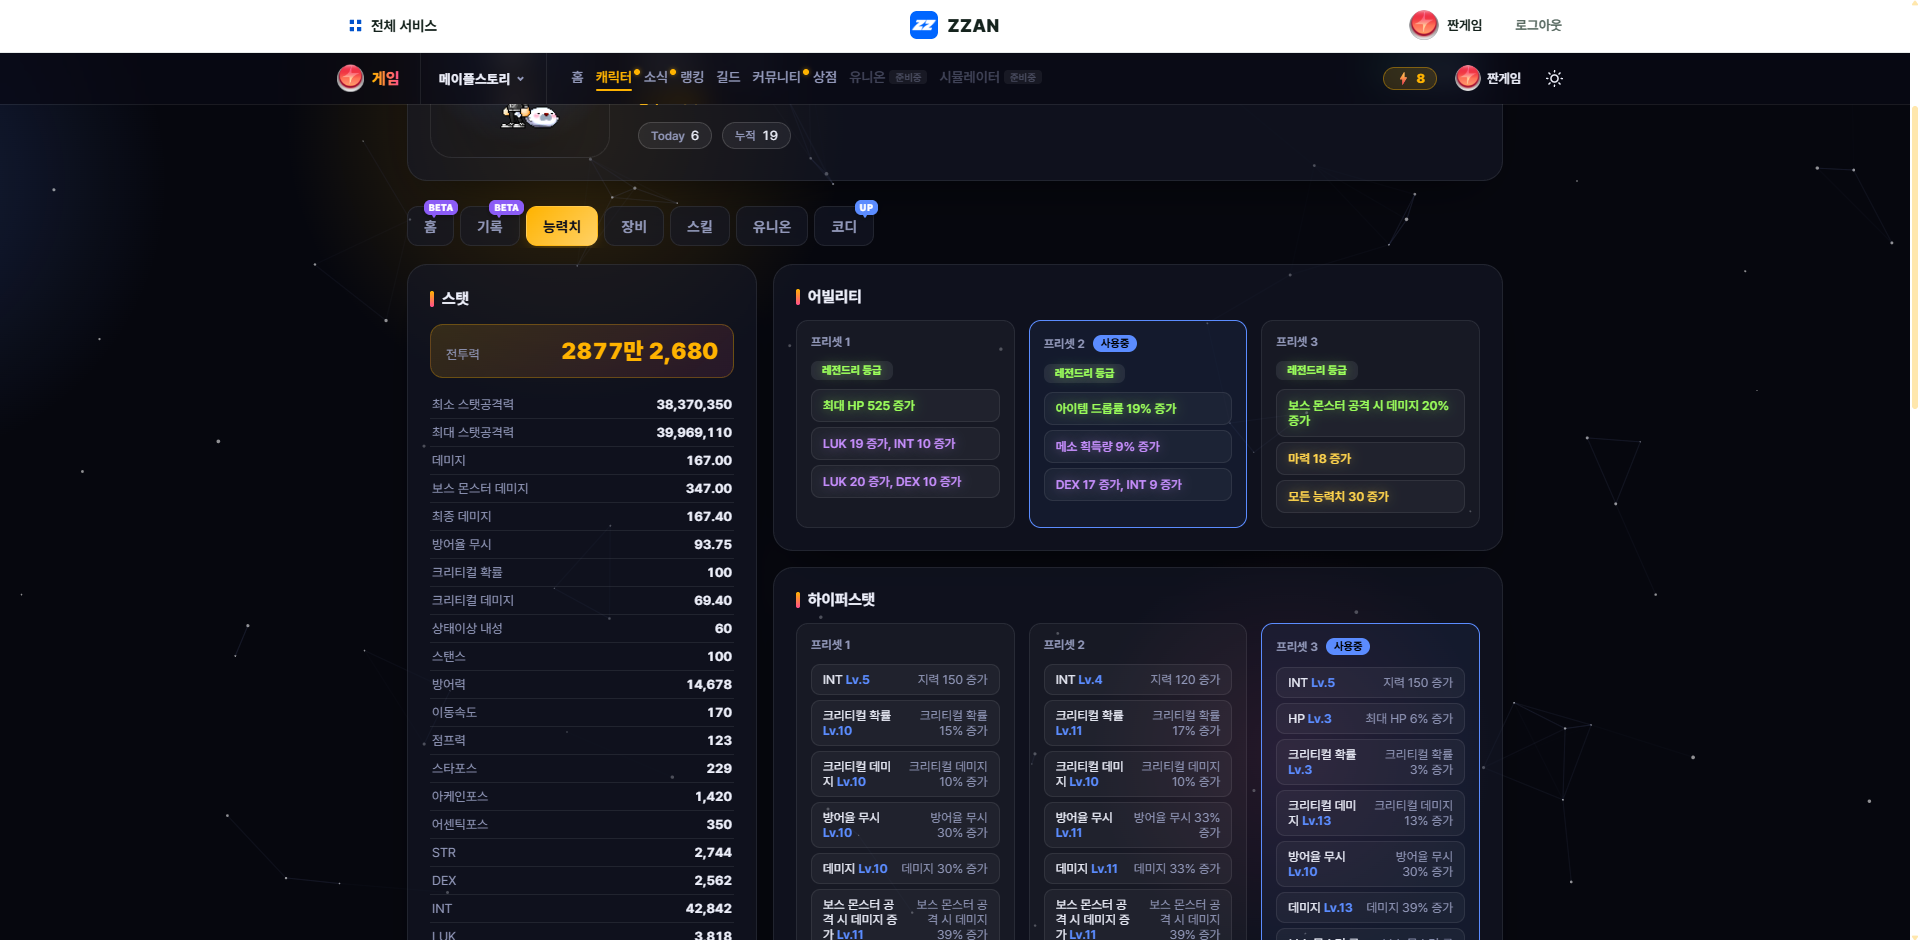Viewport: 1919px width, 940px height.
Task: Select ability 프리셋 2 card in use
Action: pyautogui.click(x=1138, y=424)
